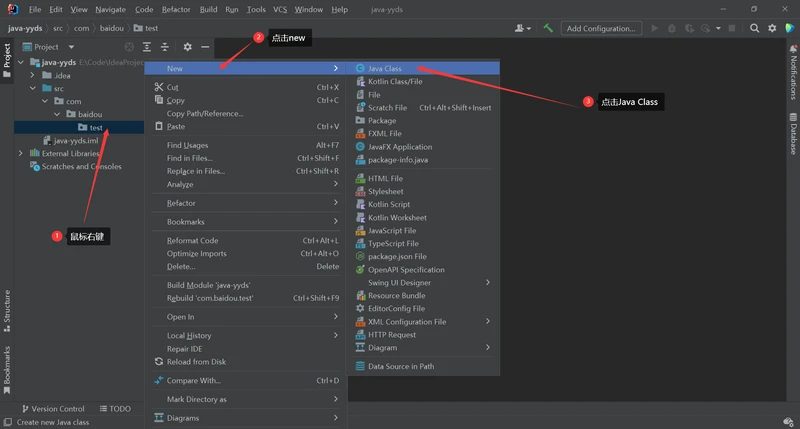Image resolution: width=800 pixels, height=429 pixels.
Task: Open the Notifications bell on right sidebar
Action: point(792,76)
